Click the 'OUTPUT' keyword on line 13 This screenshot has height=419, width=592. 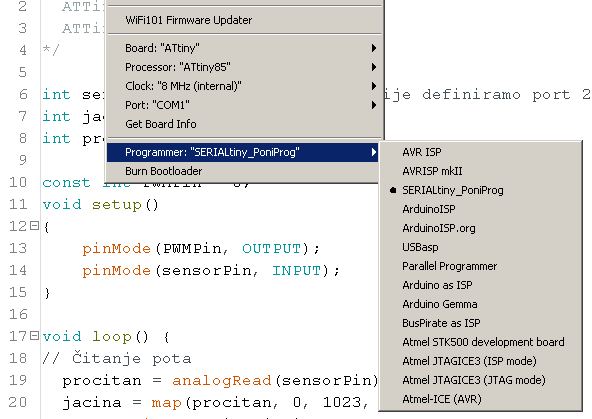(x=271, y=249)
